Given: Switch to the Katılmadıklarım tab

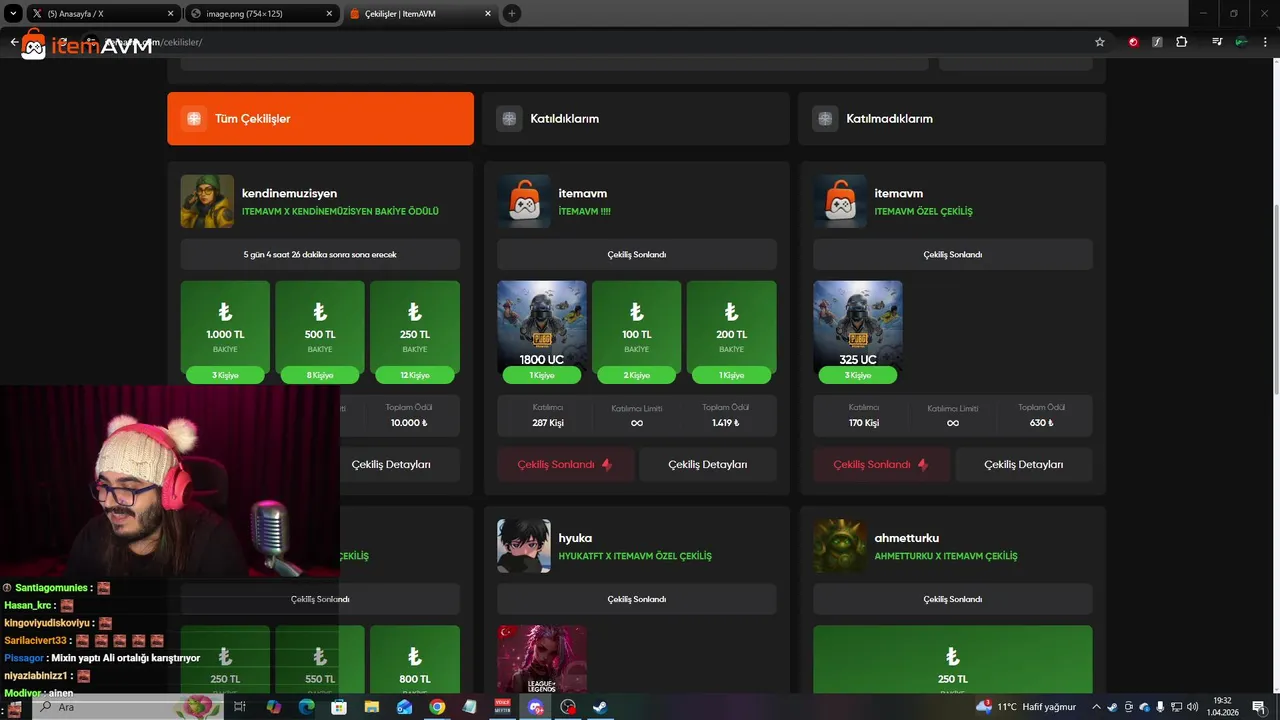Looking at the screenshot, I should pyautogui.click(x=952, y=118).
